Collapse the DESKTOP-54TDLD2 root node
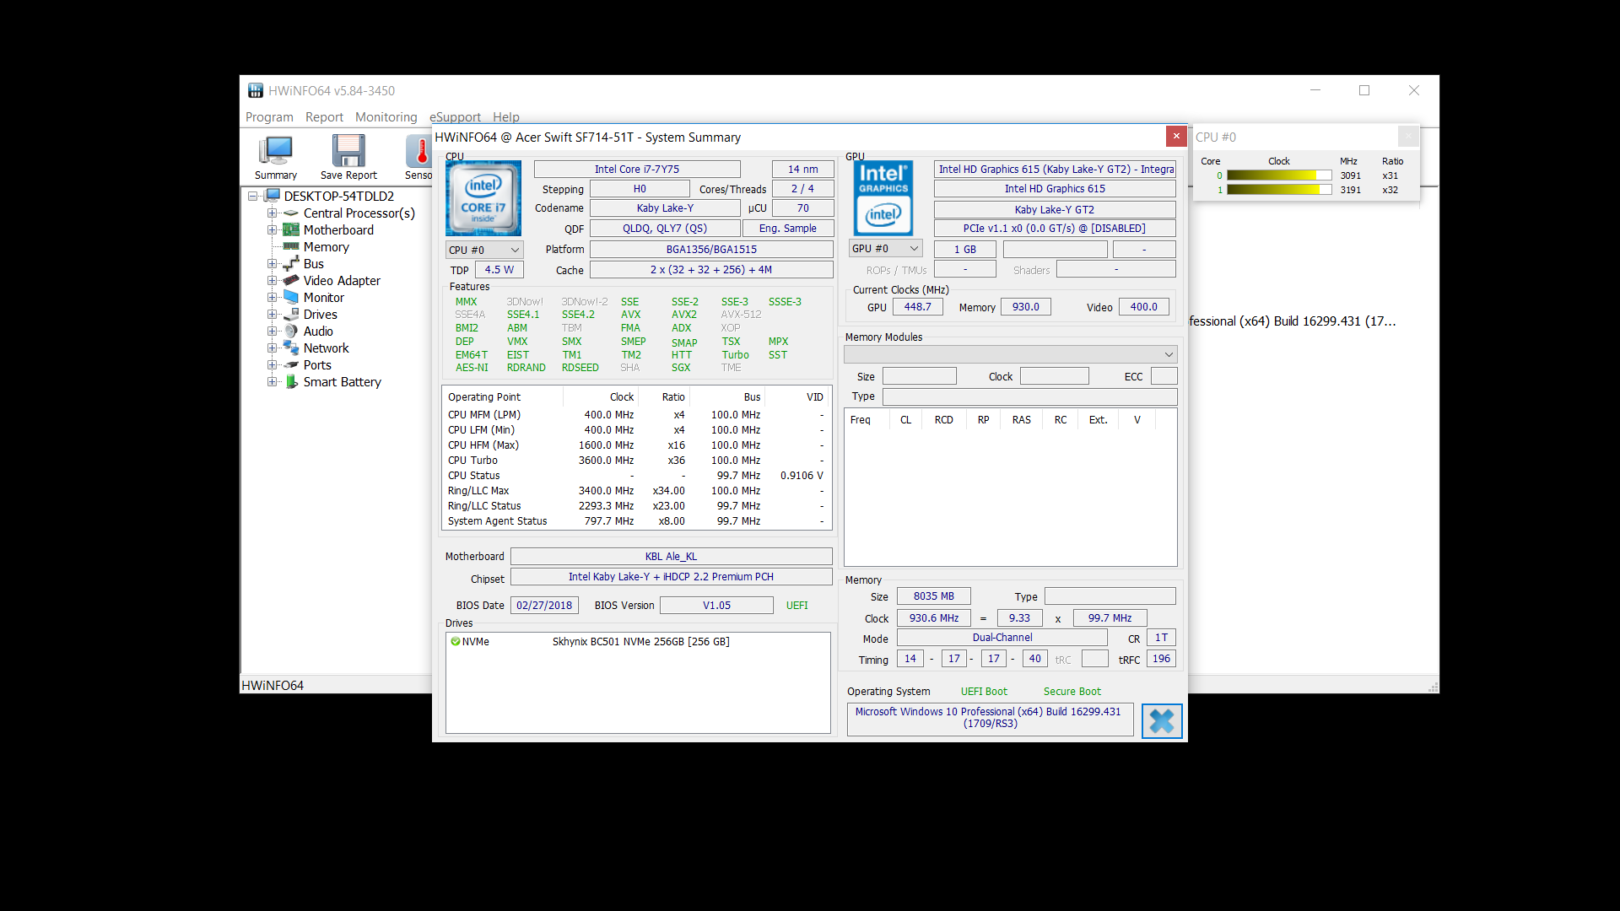Image resolution: width=1620 pixels, height=911 pixels. click(253, 196)
